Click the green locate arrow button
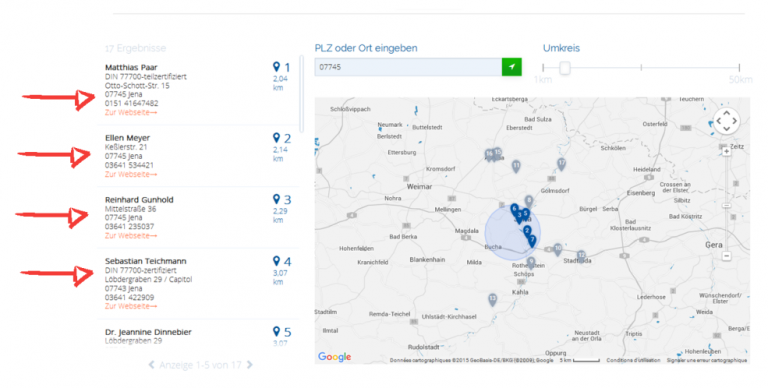This screenshot has height=388, width=768. point(511,67)
